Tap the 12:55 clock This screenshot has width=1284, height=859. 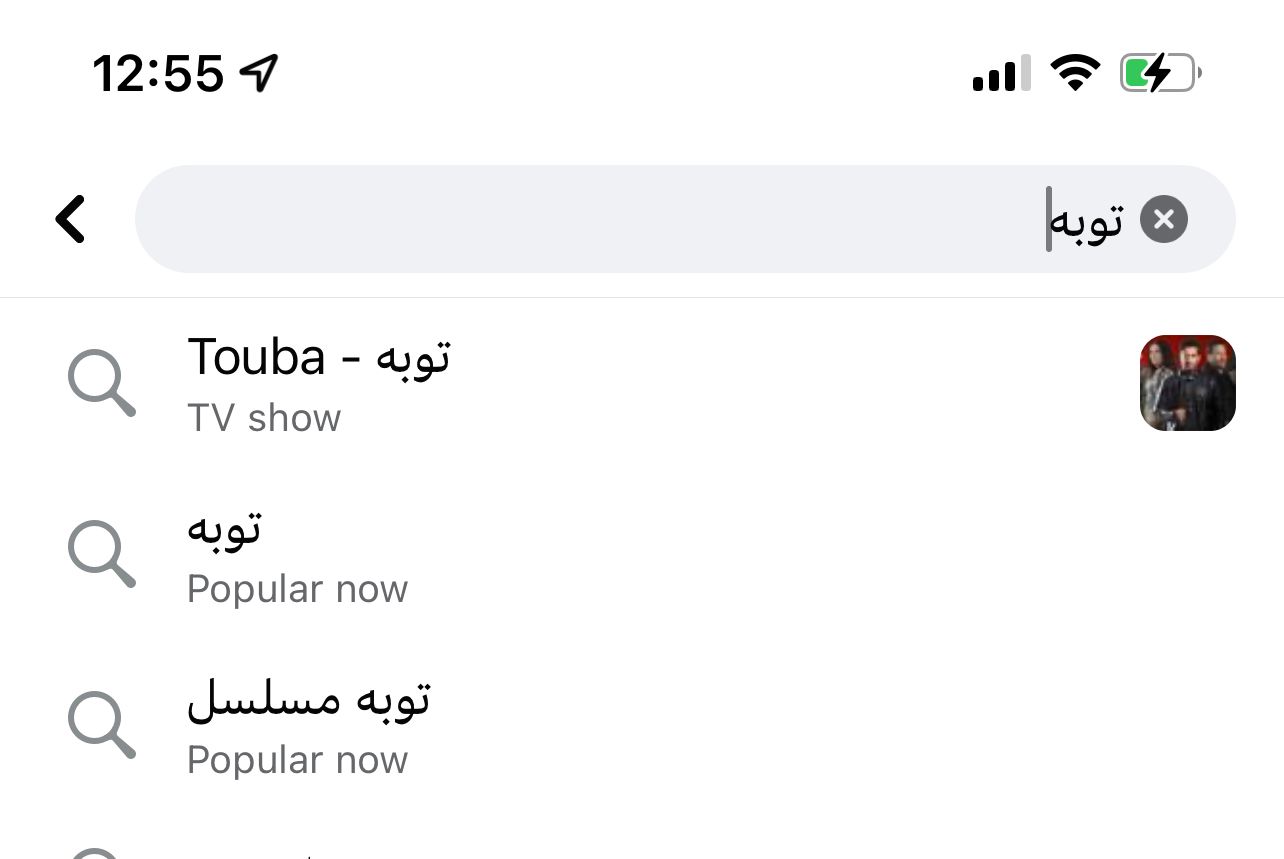158,73
